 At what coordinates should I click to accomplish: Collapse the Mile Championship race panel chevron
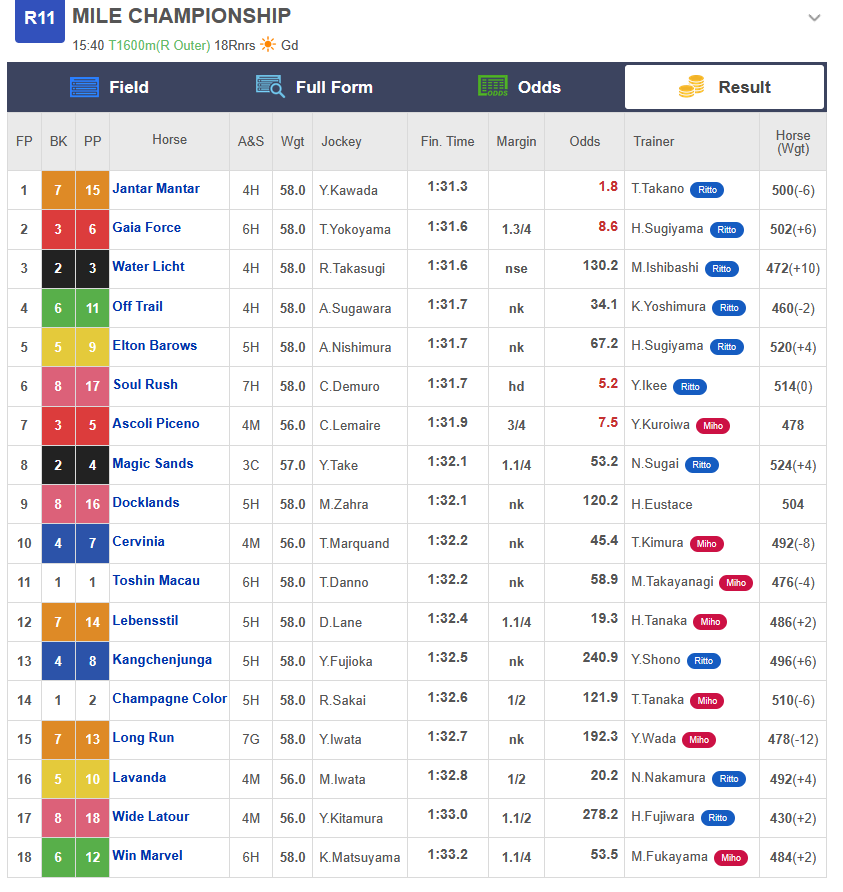point(814,18)
